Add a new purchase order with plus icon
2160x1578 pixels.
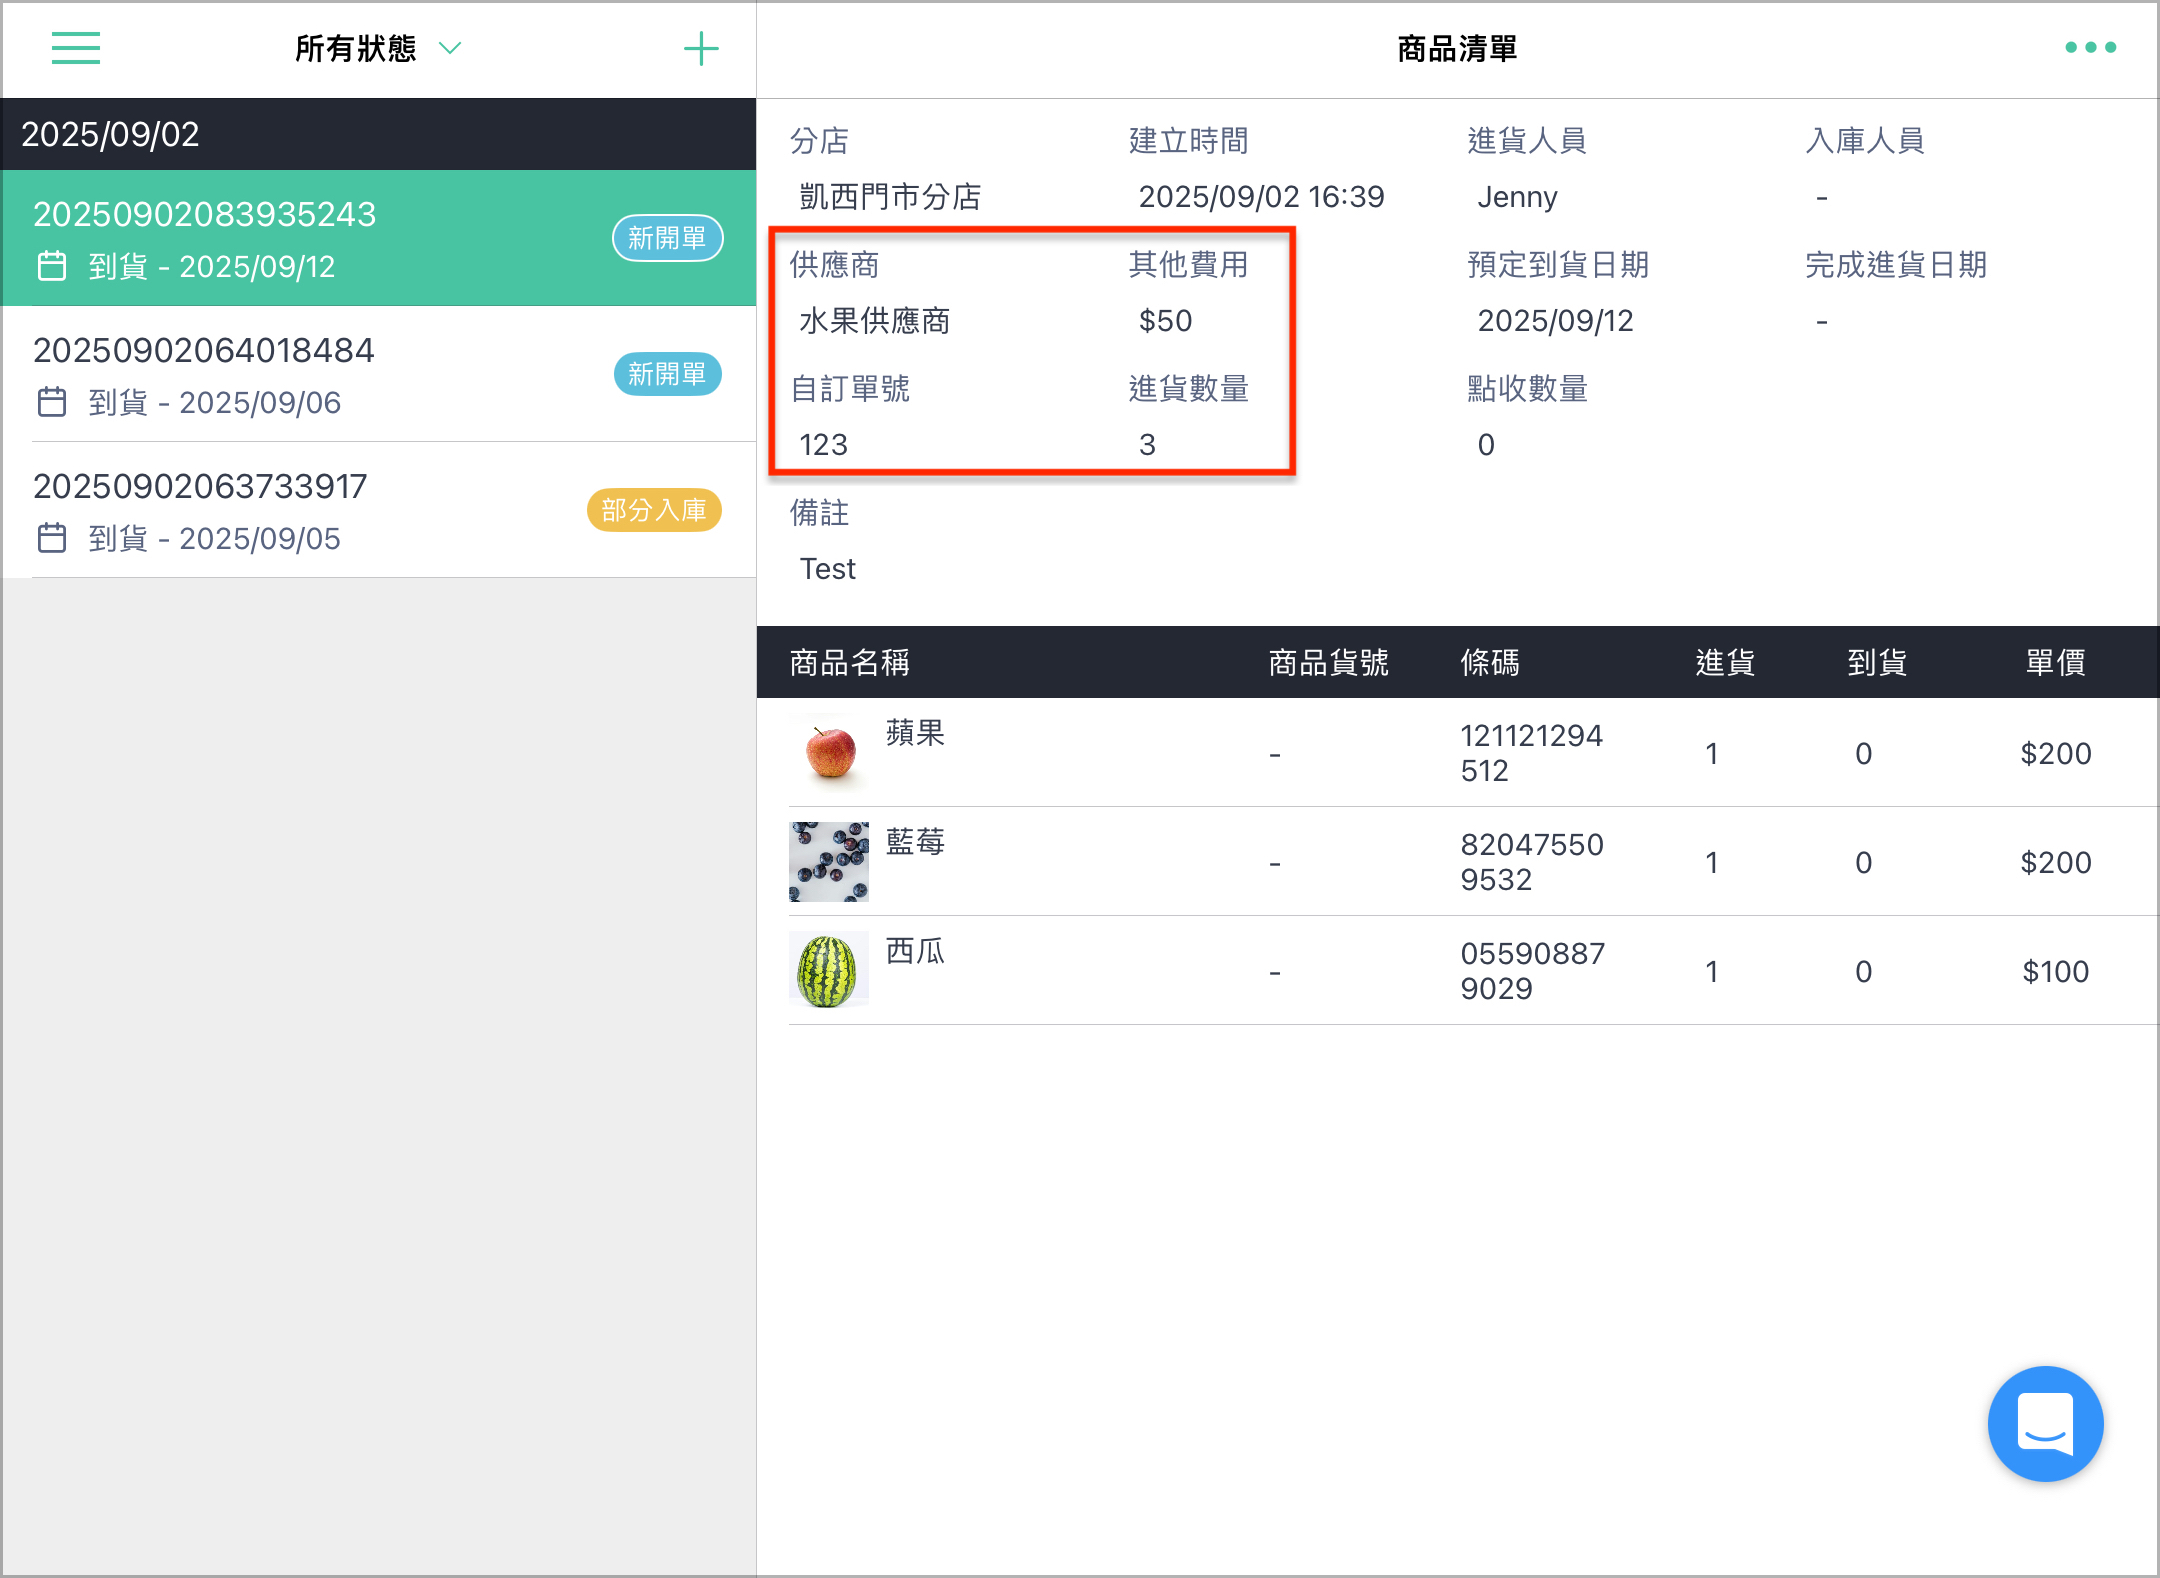click(701, 48)
